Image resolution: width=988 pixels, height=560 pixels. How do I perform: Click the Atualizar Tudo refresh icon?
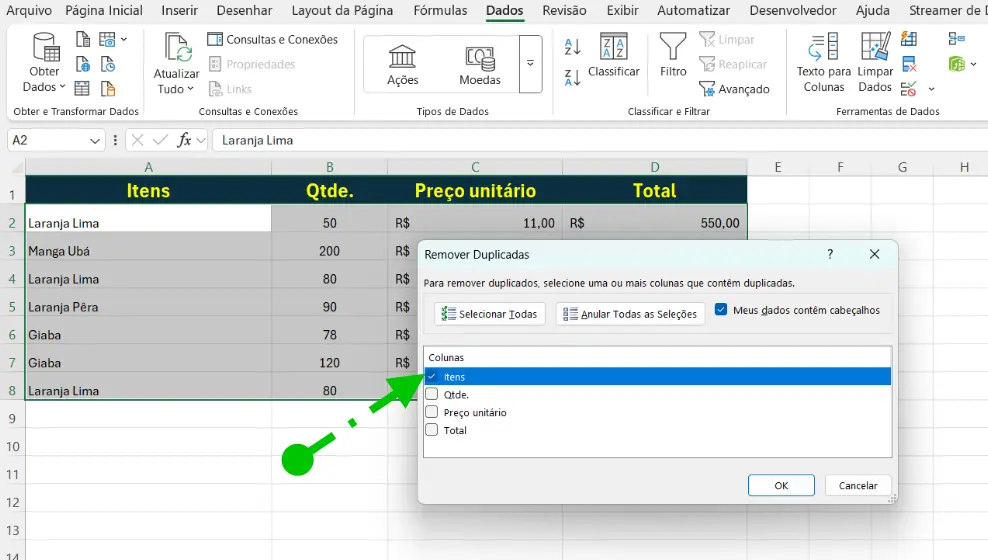[177, 48]
